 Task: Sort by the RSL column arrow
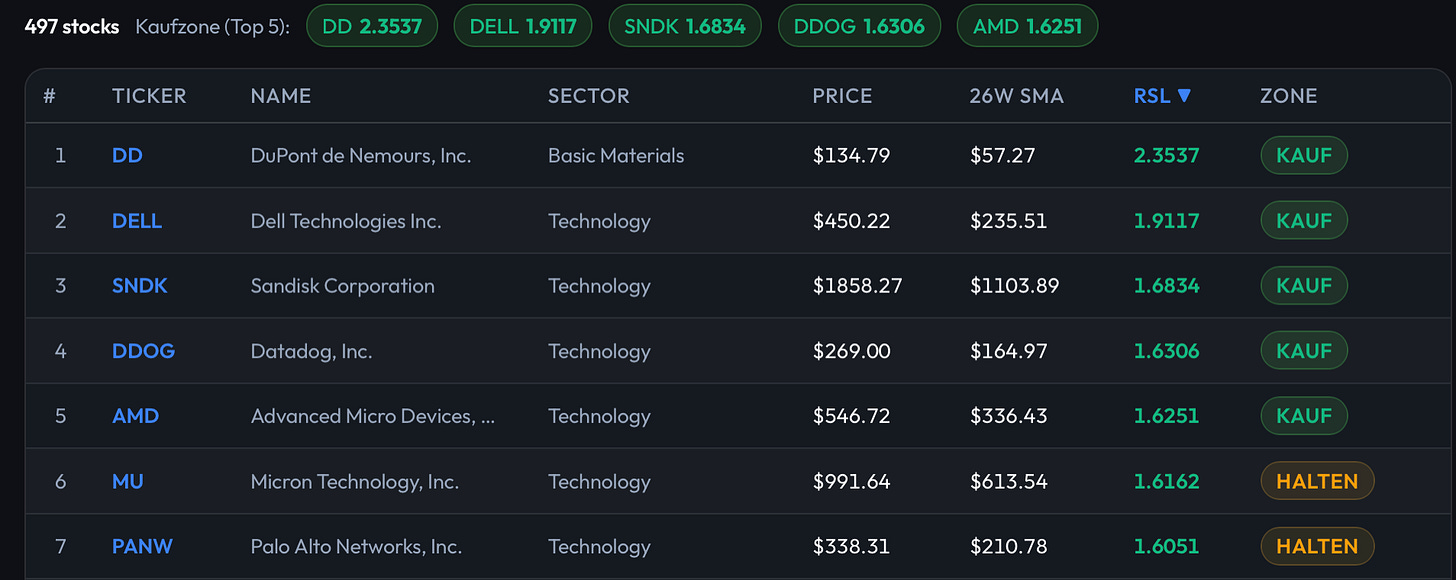[1185, 96]
